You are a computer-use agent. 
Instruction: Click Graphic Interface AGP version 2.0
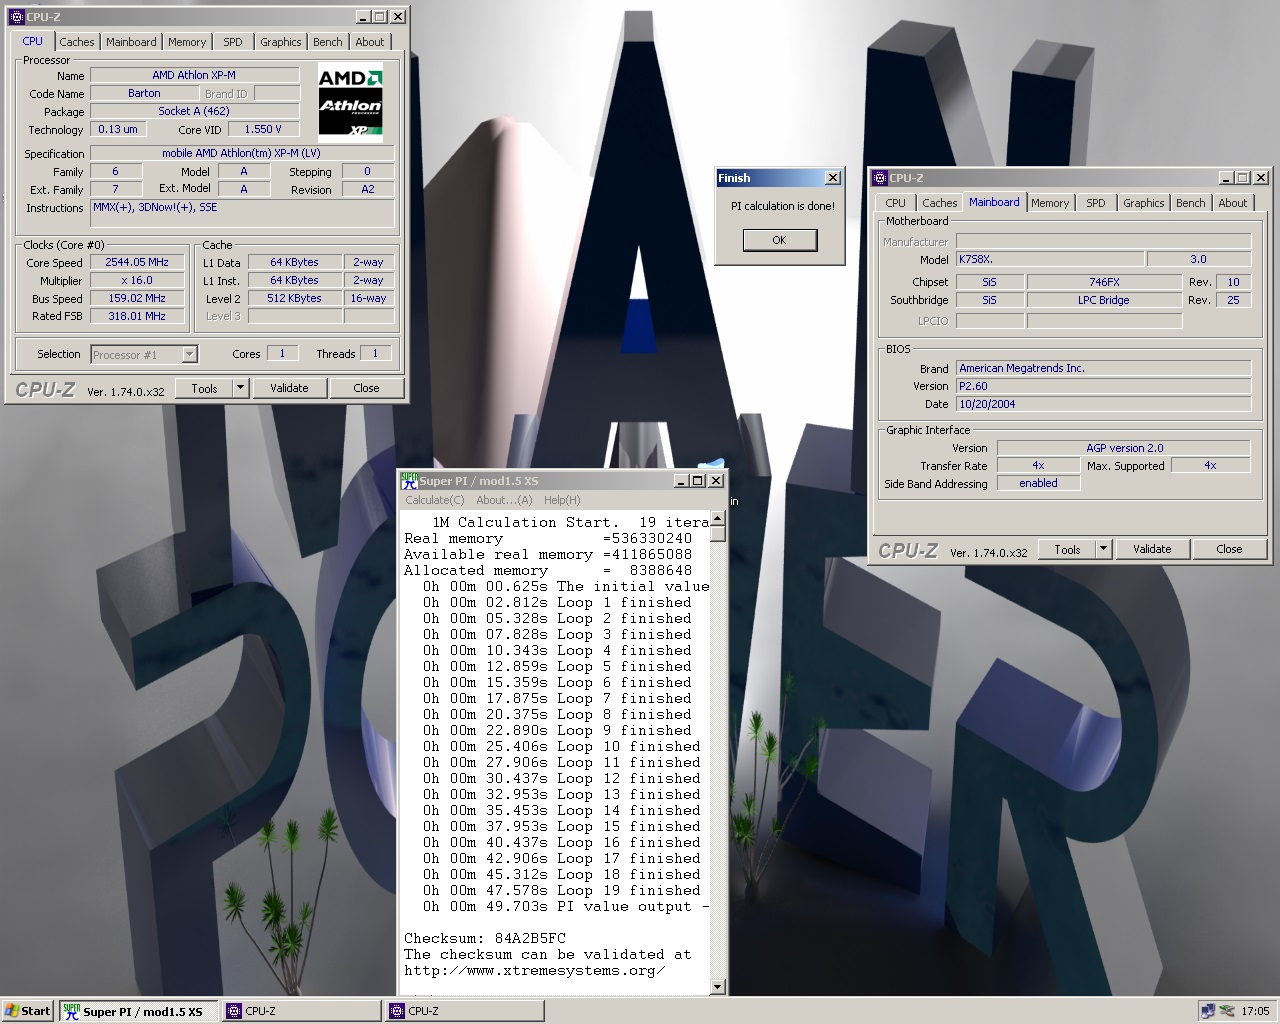coord(1124,448)
